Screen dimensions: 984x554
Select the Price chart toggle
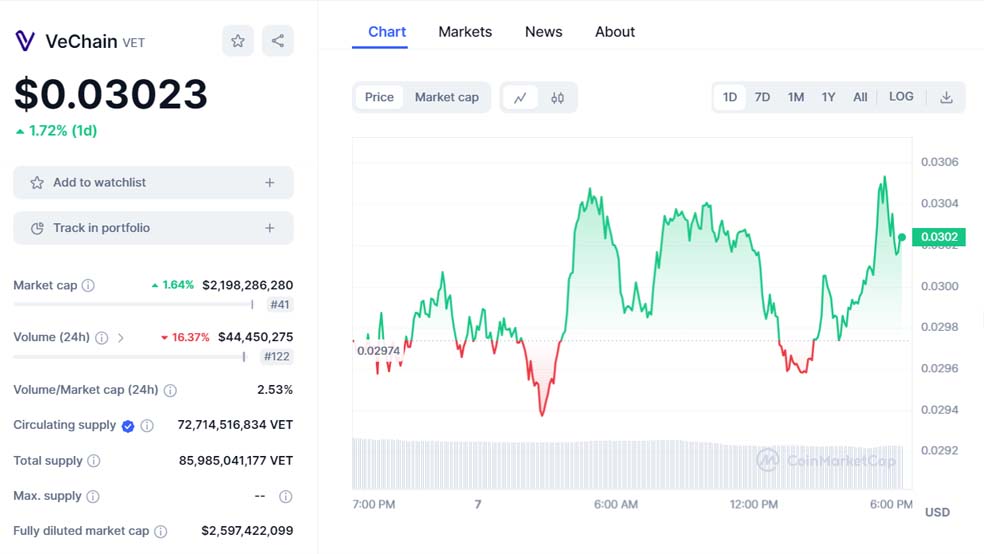[379, 97]
